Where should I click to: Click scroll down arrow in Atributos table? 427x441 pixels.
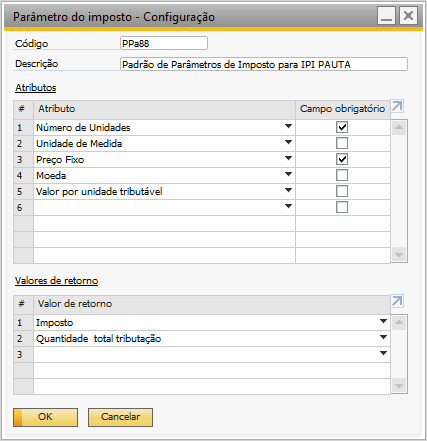(x=399, y=255)
